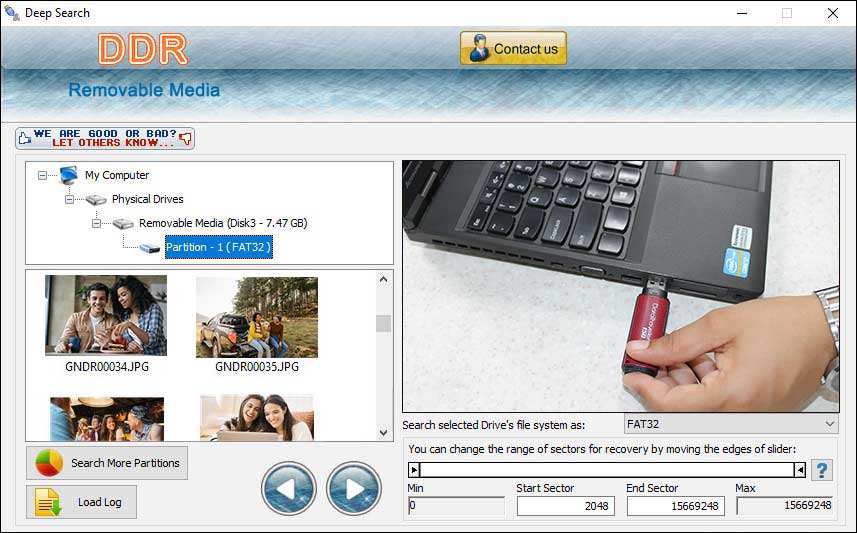
Task: Select the two women with laptop thumbnail
Action: [x=257, y=418]
